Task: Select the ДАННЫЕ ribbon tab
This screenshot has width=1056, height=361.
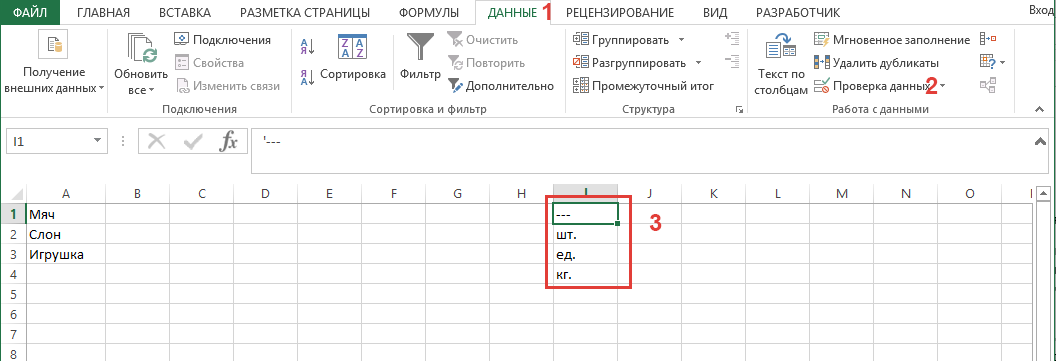Action: coord(513,12)
